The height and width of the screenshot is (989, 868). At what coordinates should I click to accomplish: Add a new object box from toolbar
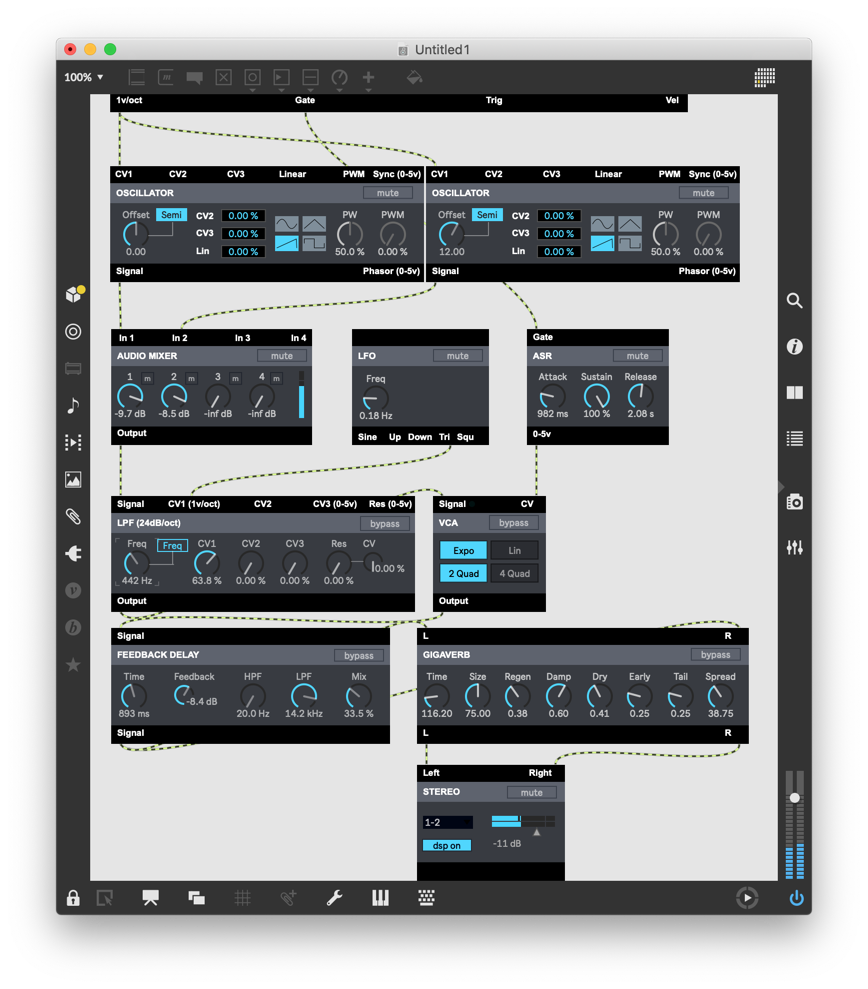tap(136, 78)
